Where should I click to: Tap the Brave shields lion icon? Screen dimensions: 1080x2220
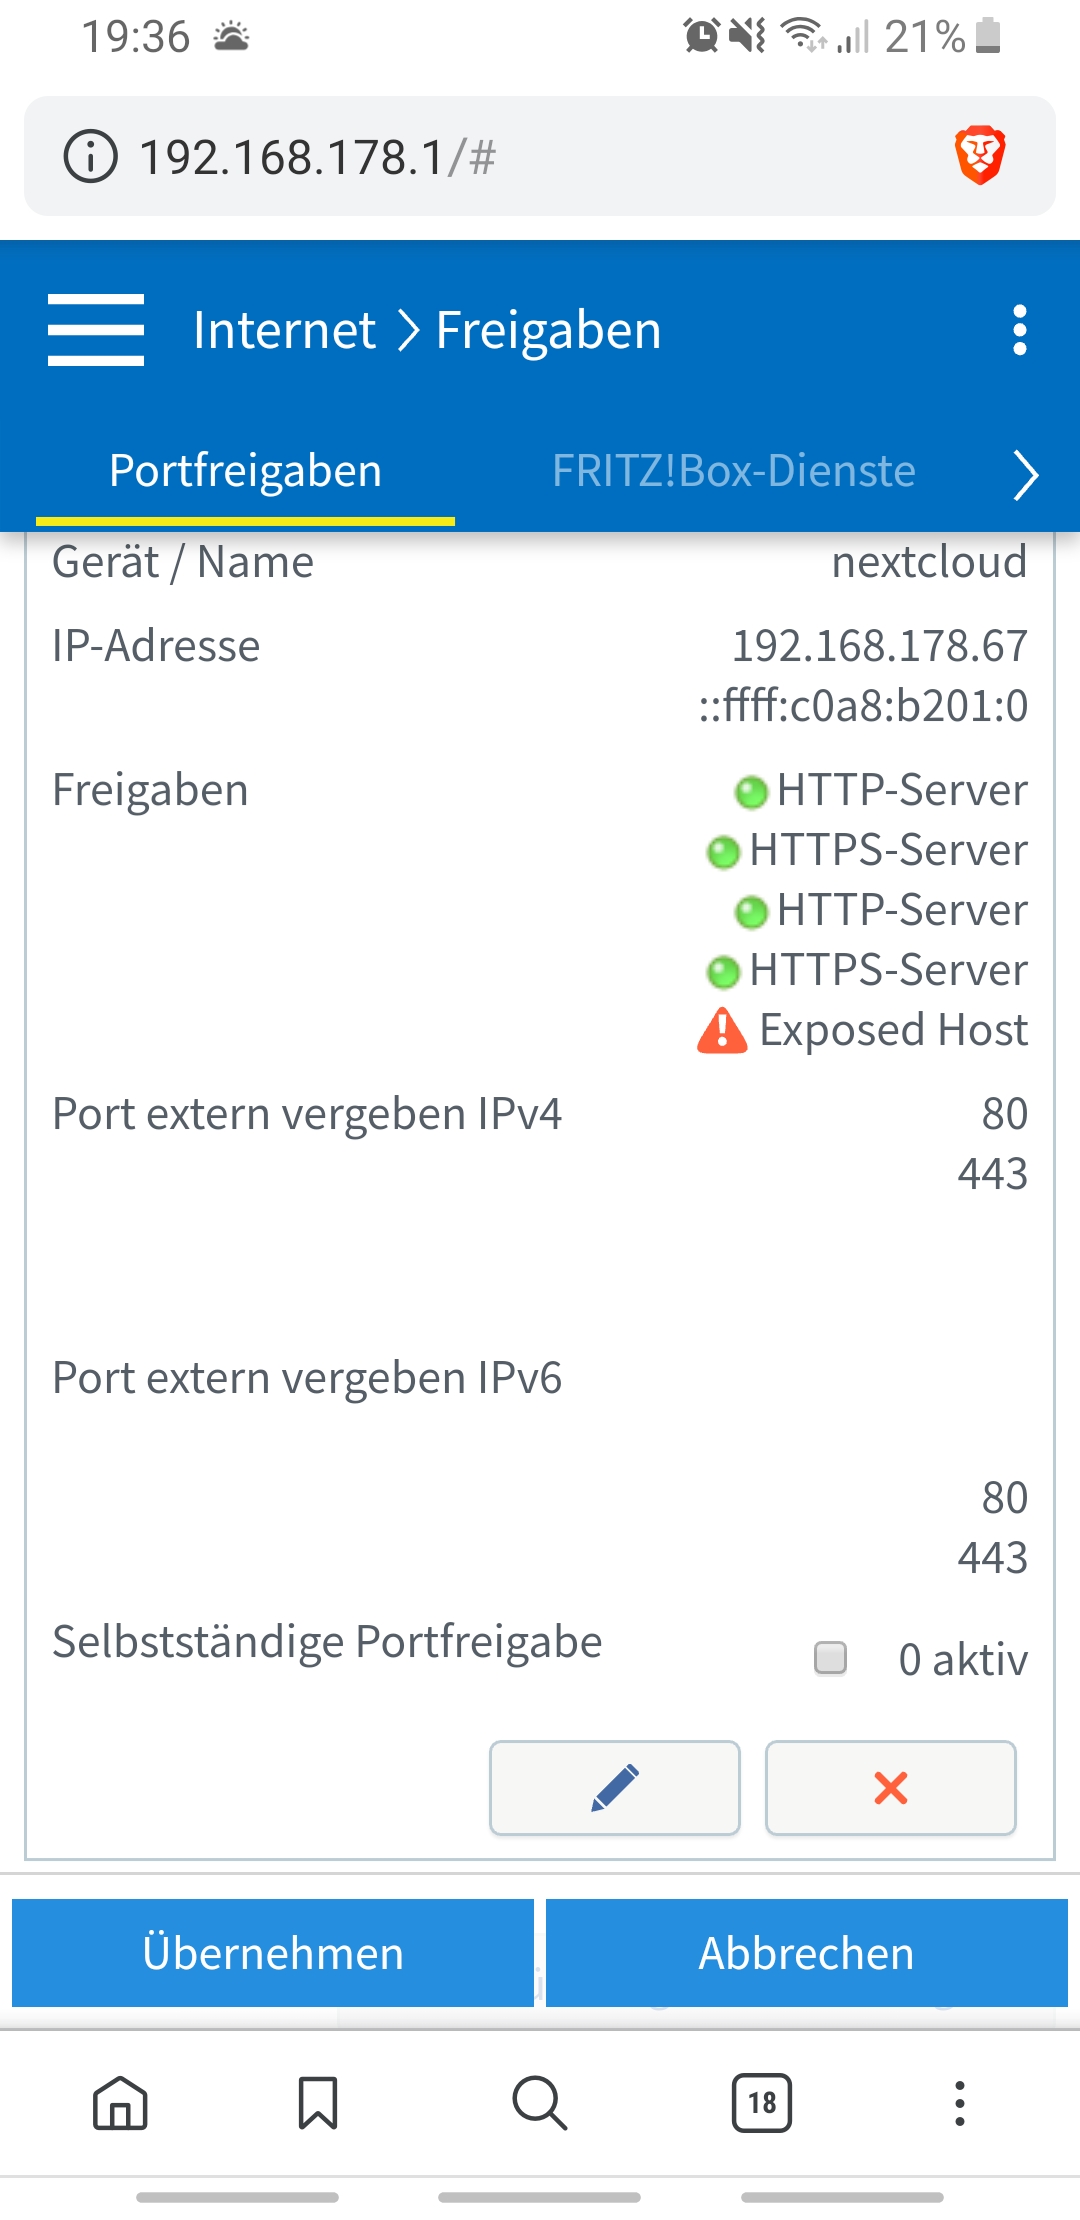tap(979, 156)
